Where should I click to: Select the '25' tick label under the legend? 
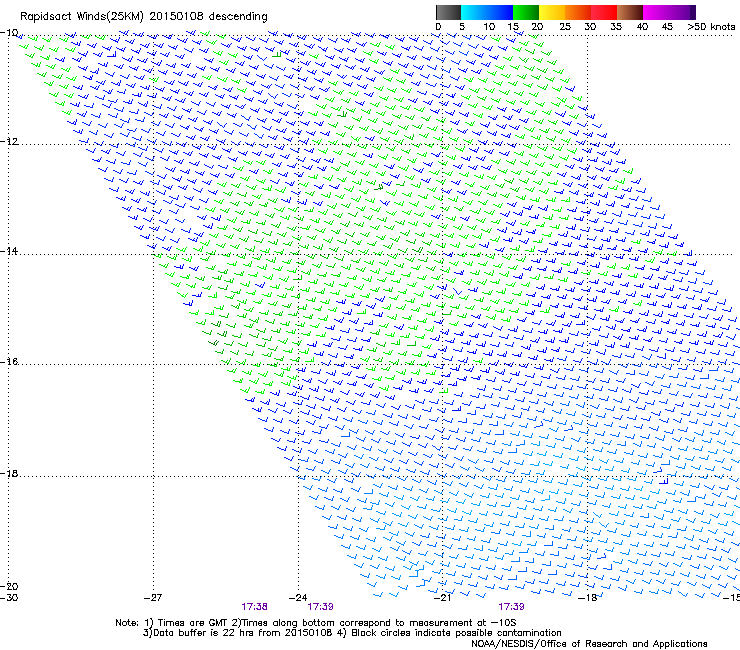[565, 27]
